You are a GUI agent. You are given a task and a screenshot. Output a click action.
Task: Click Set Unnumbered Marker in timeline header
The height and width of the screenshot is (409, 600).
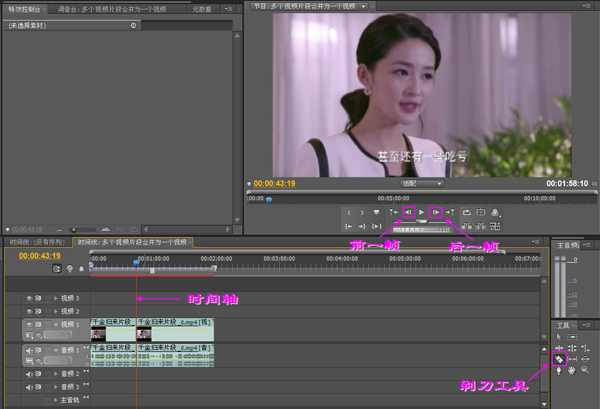pos(81,269)
